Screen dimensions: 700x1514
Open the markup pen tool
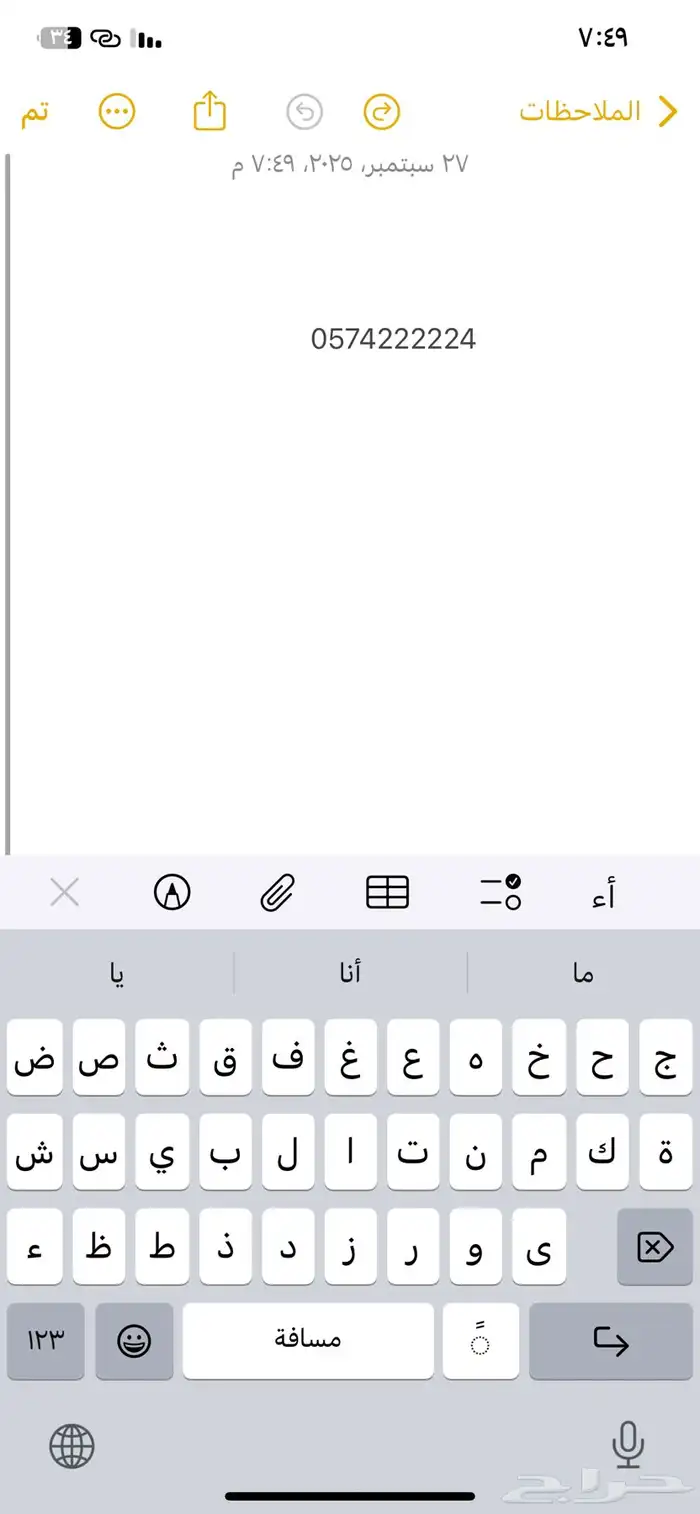coord(172,892)
